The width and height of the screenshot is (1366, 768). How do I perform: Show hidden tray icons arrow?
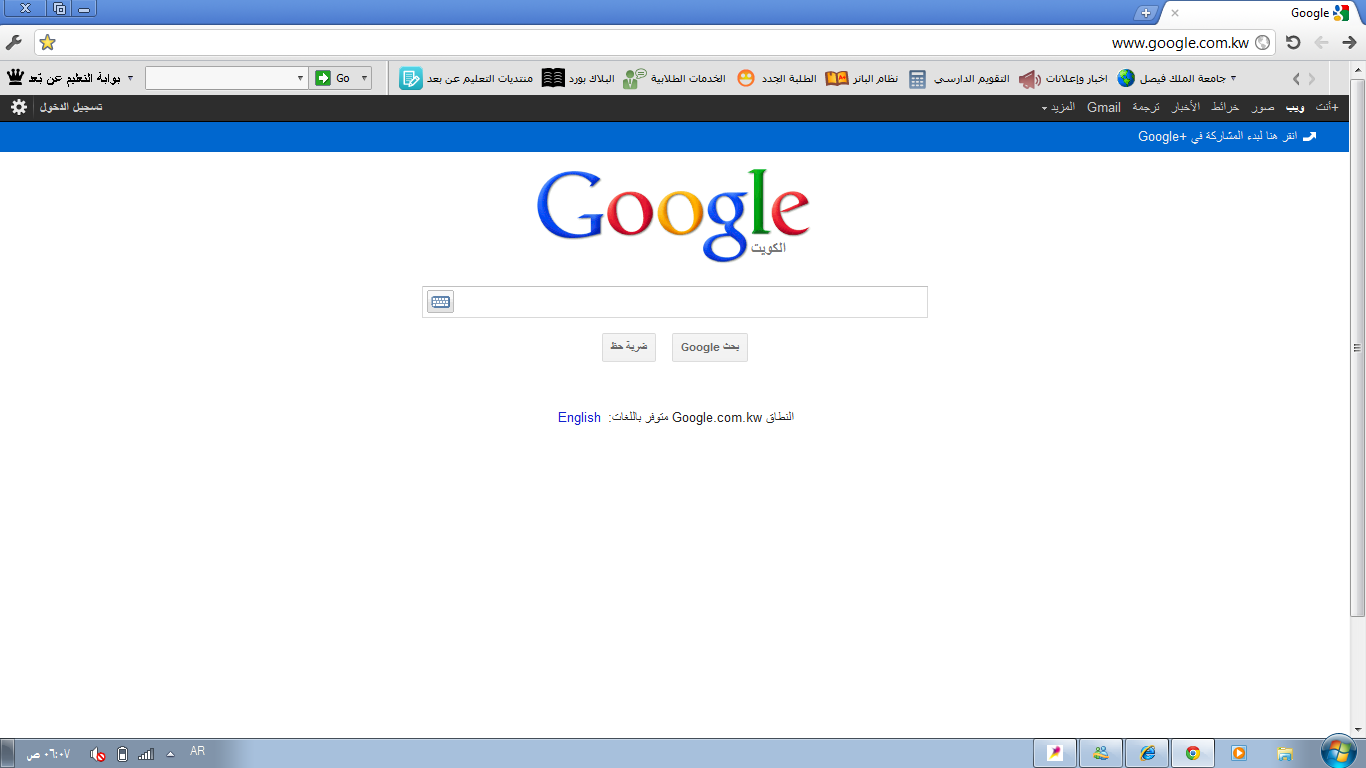[170, 754]
